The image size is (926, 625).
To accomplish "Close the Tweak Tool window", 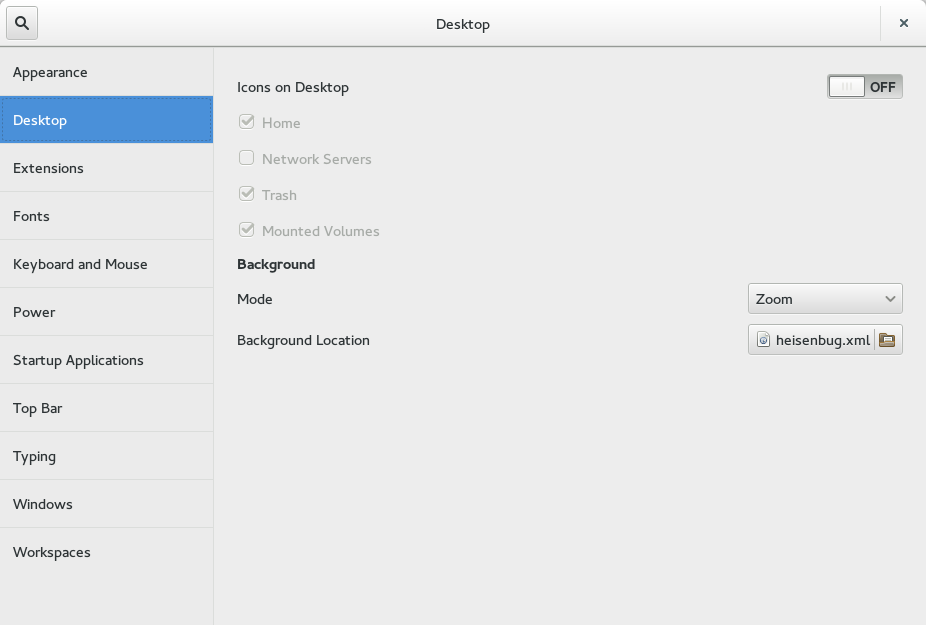I will [x=903, y=23].
